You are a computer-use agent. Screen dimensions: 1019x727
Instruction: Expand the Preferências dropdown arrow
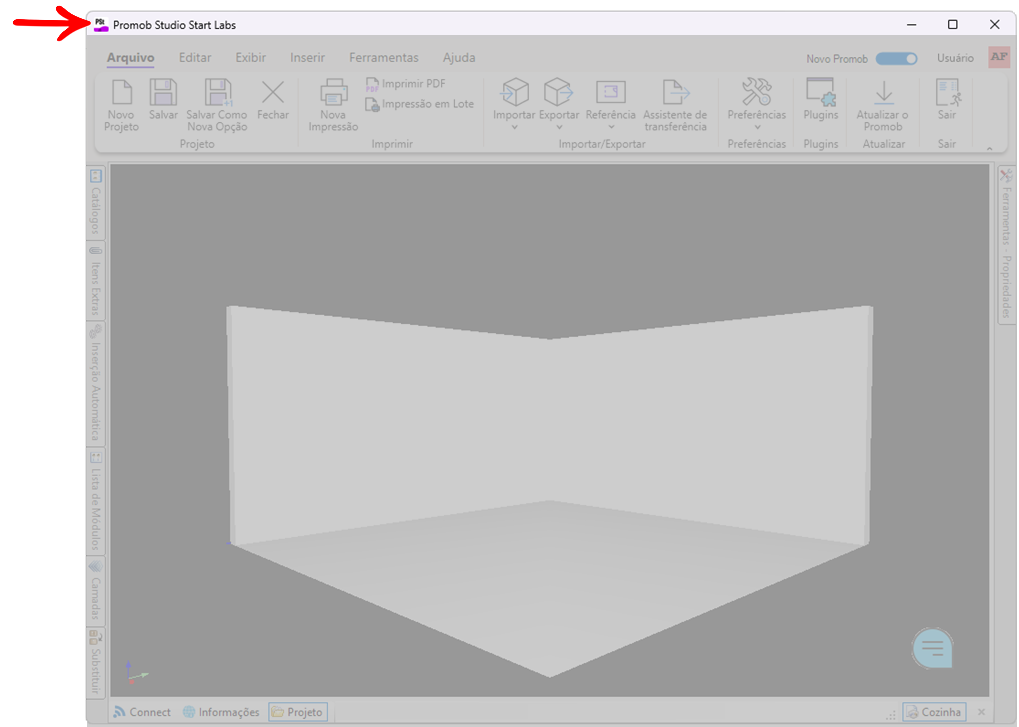(756, 127)
